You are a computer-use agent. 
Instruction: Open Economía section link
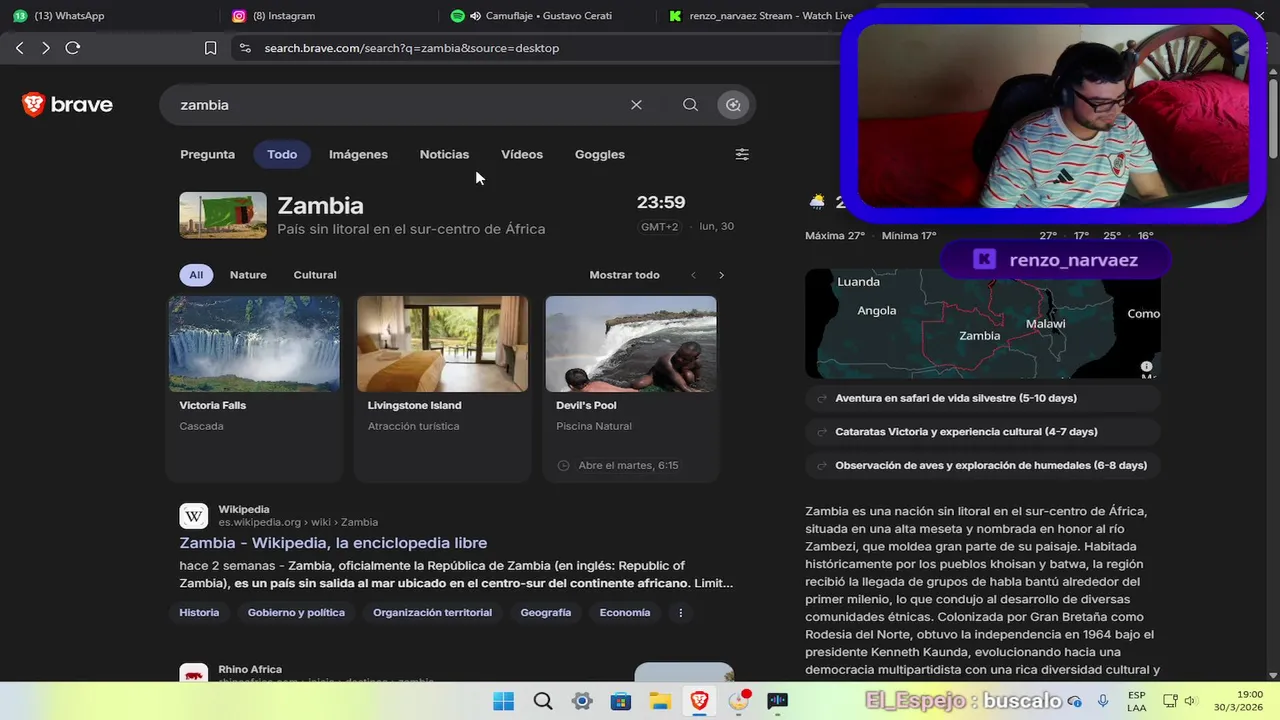(625, 613)
